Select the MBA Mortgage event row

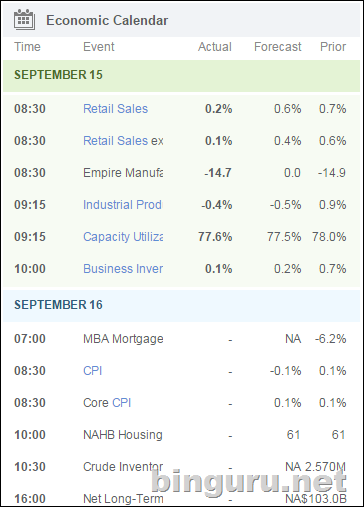coord(181,339)
